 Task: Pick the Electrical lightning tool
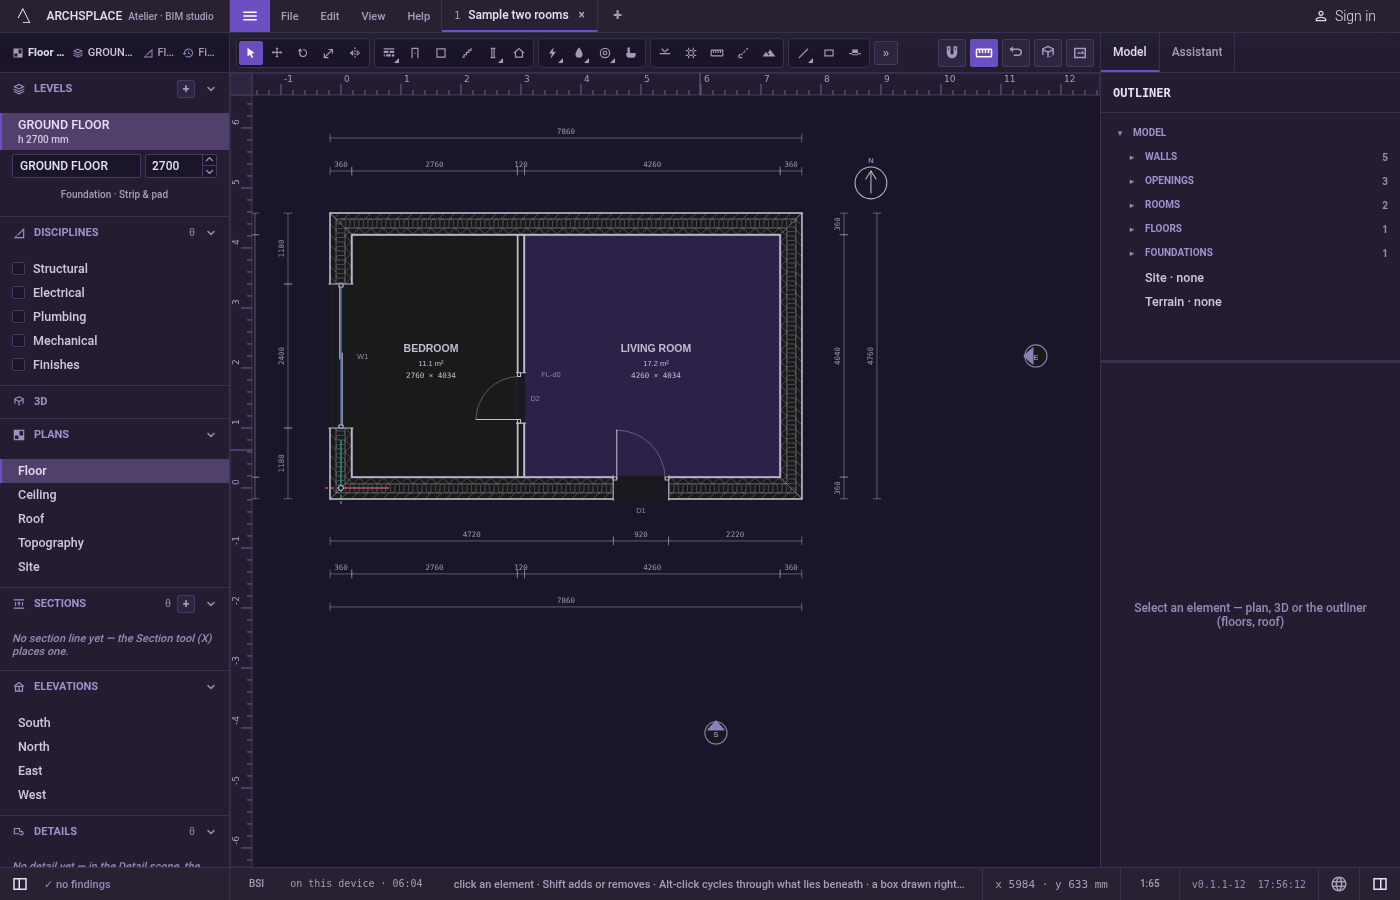[553, 53]
